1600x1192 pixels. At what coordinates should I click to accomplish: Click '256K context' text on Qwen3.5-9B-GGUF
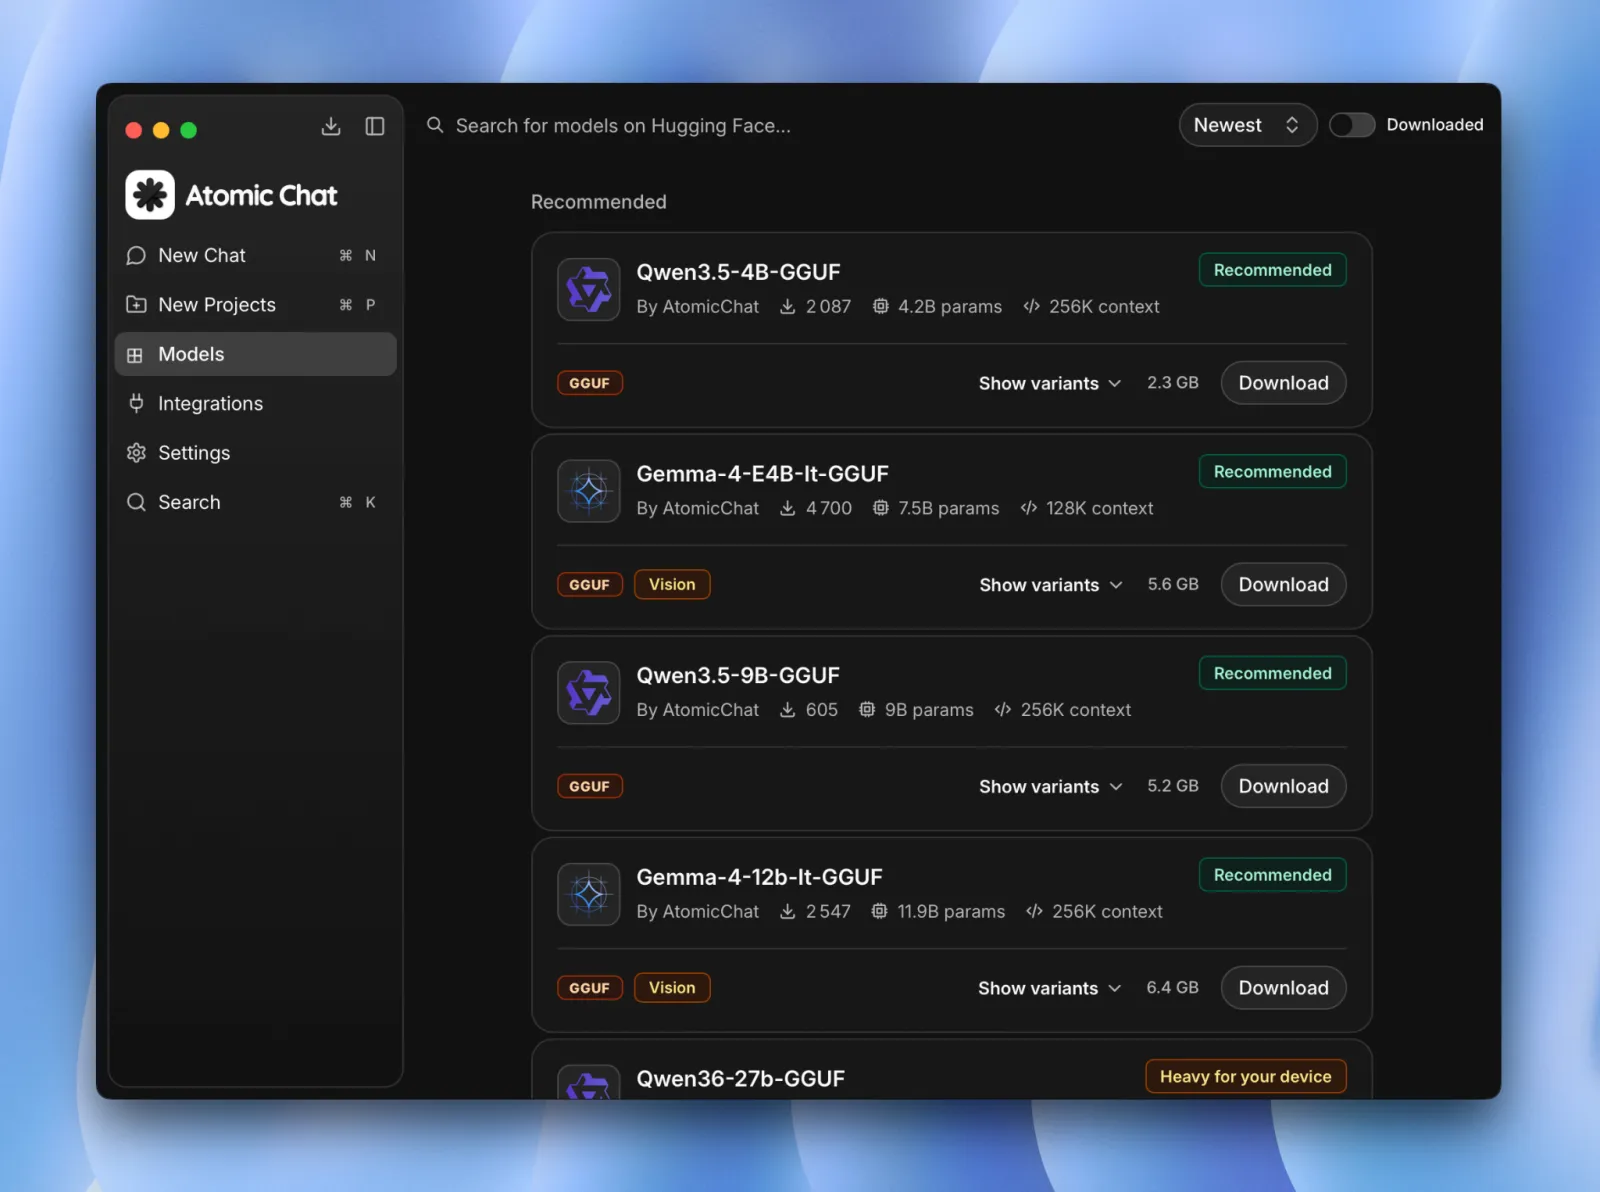pos(1076,709)
